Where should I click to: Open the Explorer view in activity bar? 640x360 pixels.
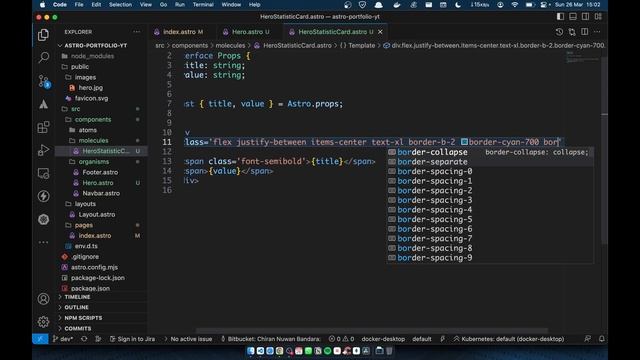(x=43, y=35)
